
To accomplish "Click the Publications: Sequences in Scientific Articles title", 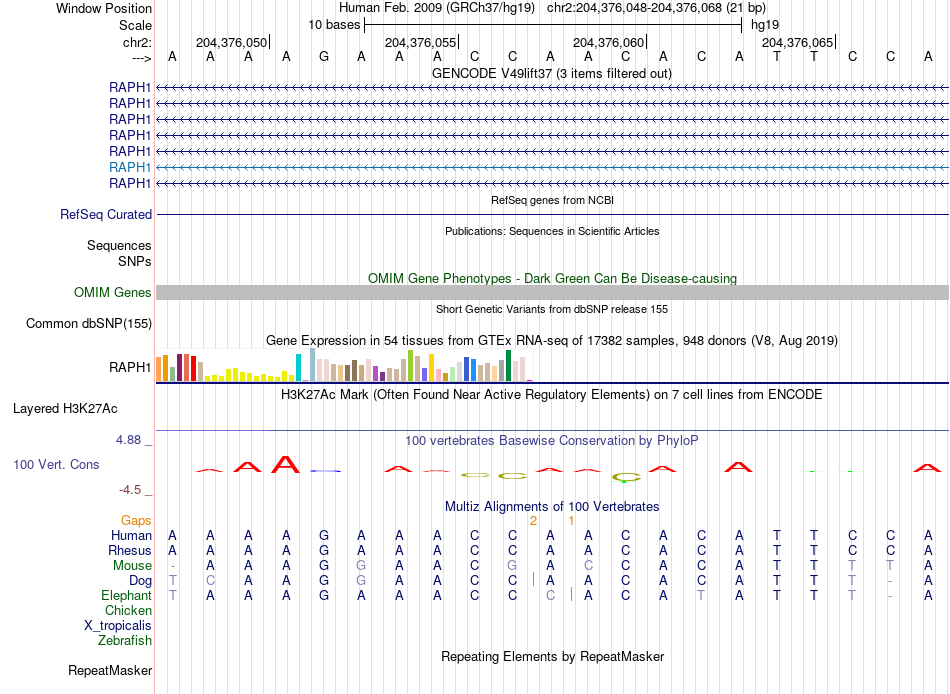I will pyautogui.click(x=552, y=231).
